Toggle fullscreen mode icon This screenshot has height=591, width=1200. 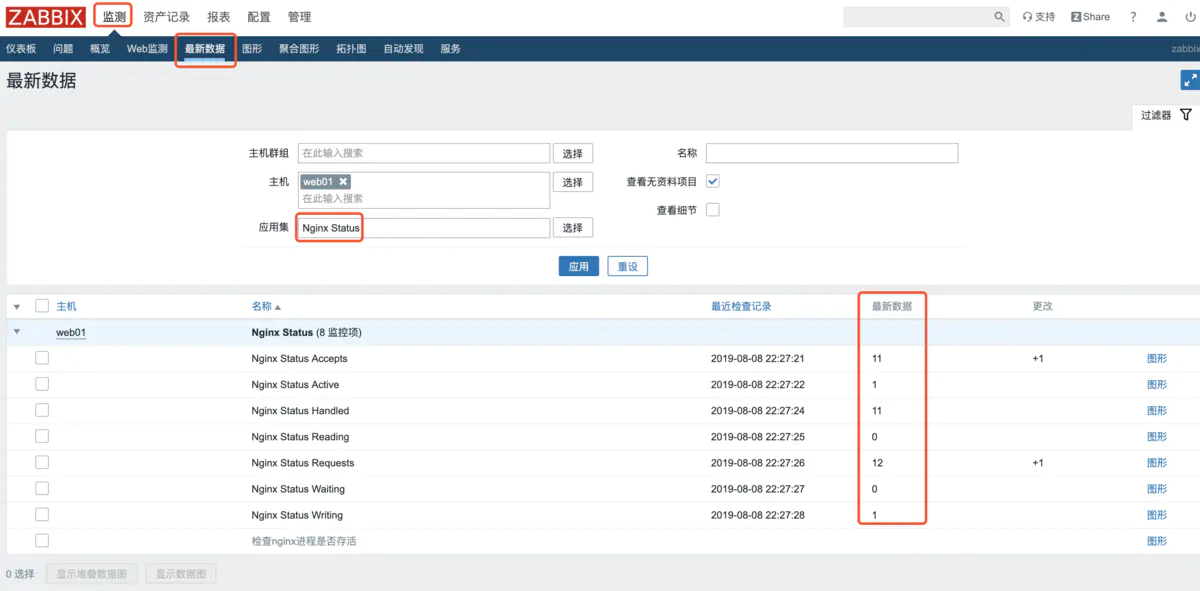[1190, 81]
